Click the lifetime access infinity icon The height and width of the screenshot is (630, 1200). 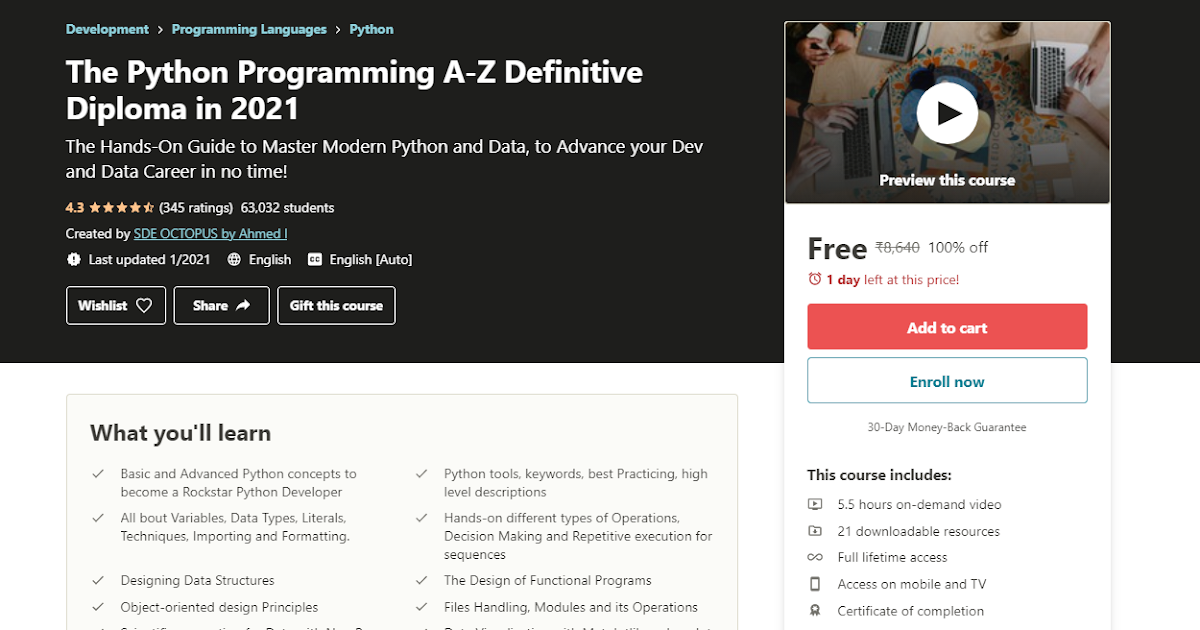click(x=816, y=557)
